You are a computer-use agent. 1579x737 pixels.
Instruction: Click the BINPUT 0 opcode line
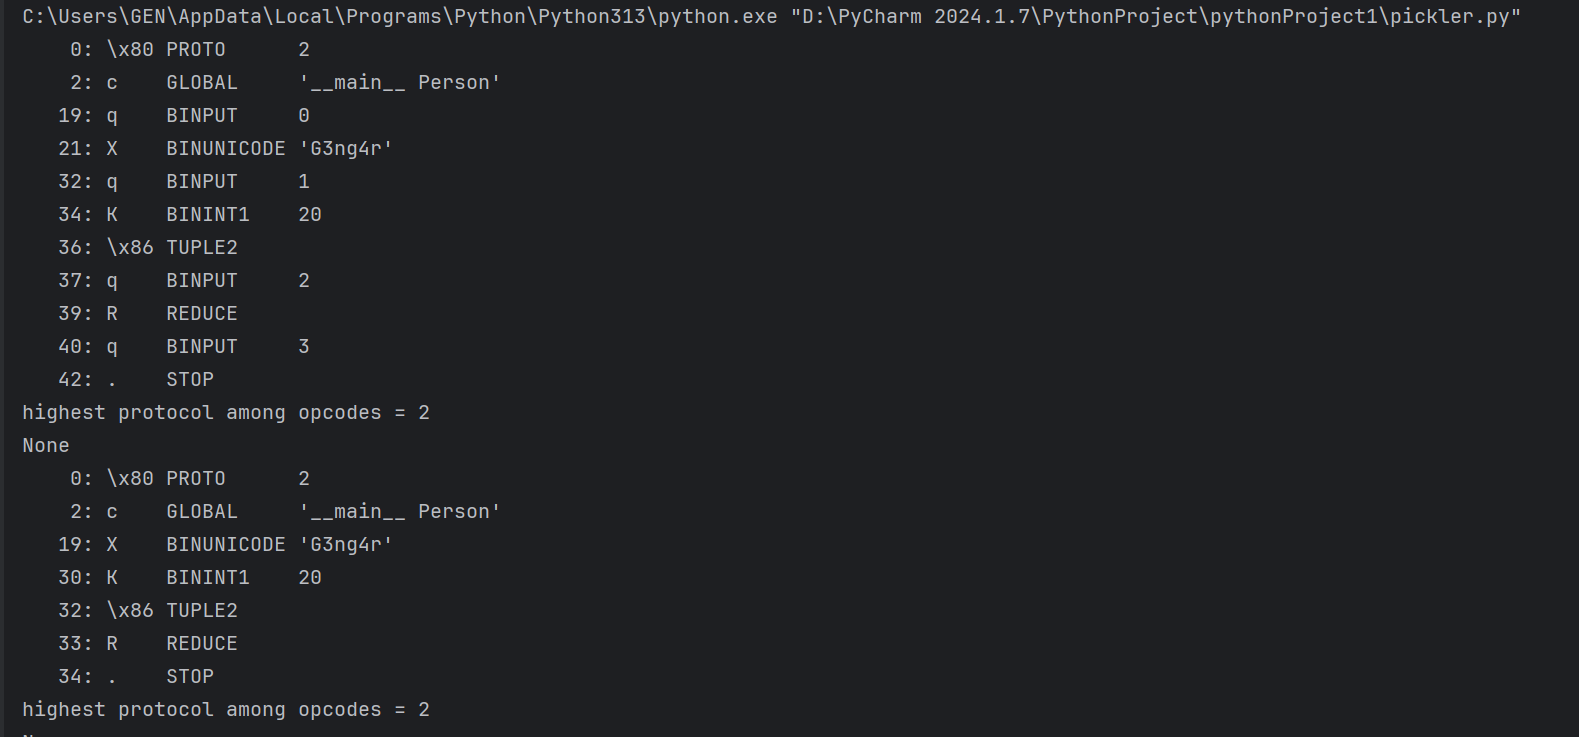coord(202,116)
